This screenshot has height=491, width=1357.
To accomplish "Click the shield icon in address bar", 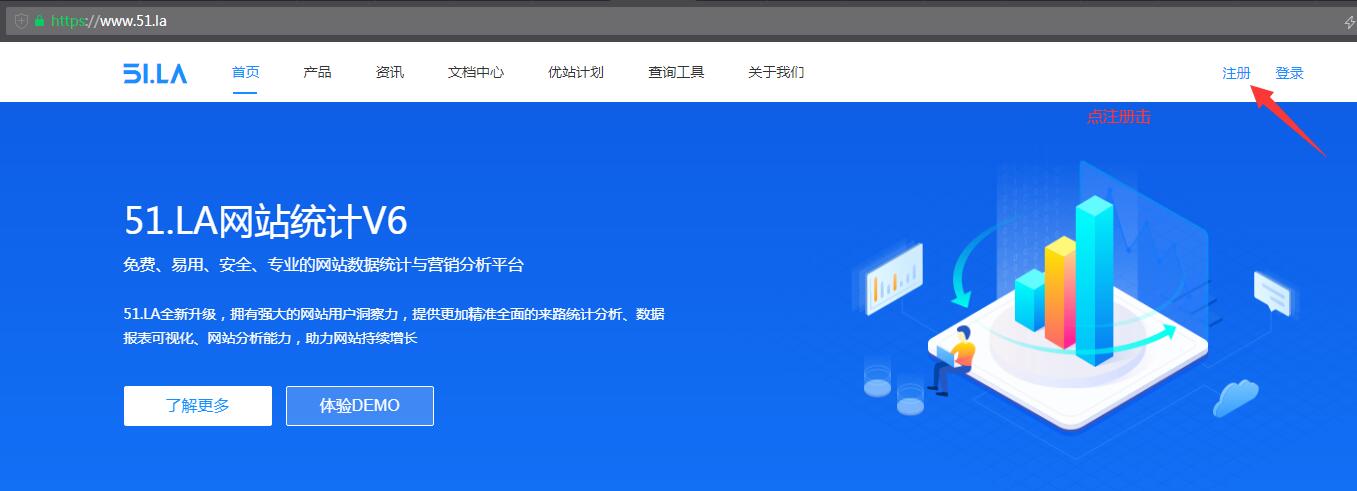I will click(21, 21).
